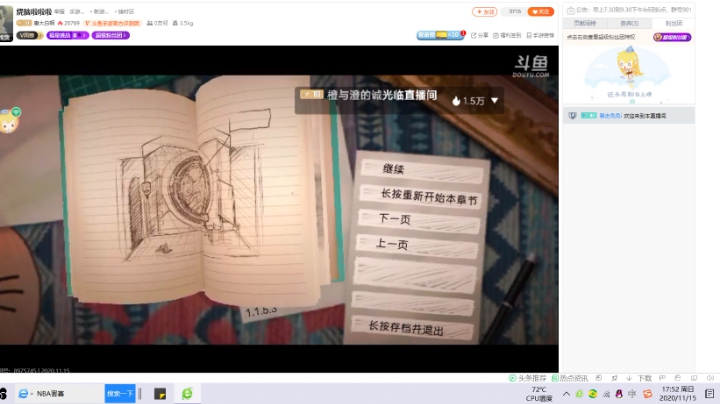Open the sticky notes taskbar app
720x404 pixels.
tap(160, 393)
